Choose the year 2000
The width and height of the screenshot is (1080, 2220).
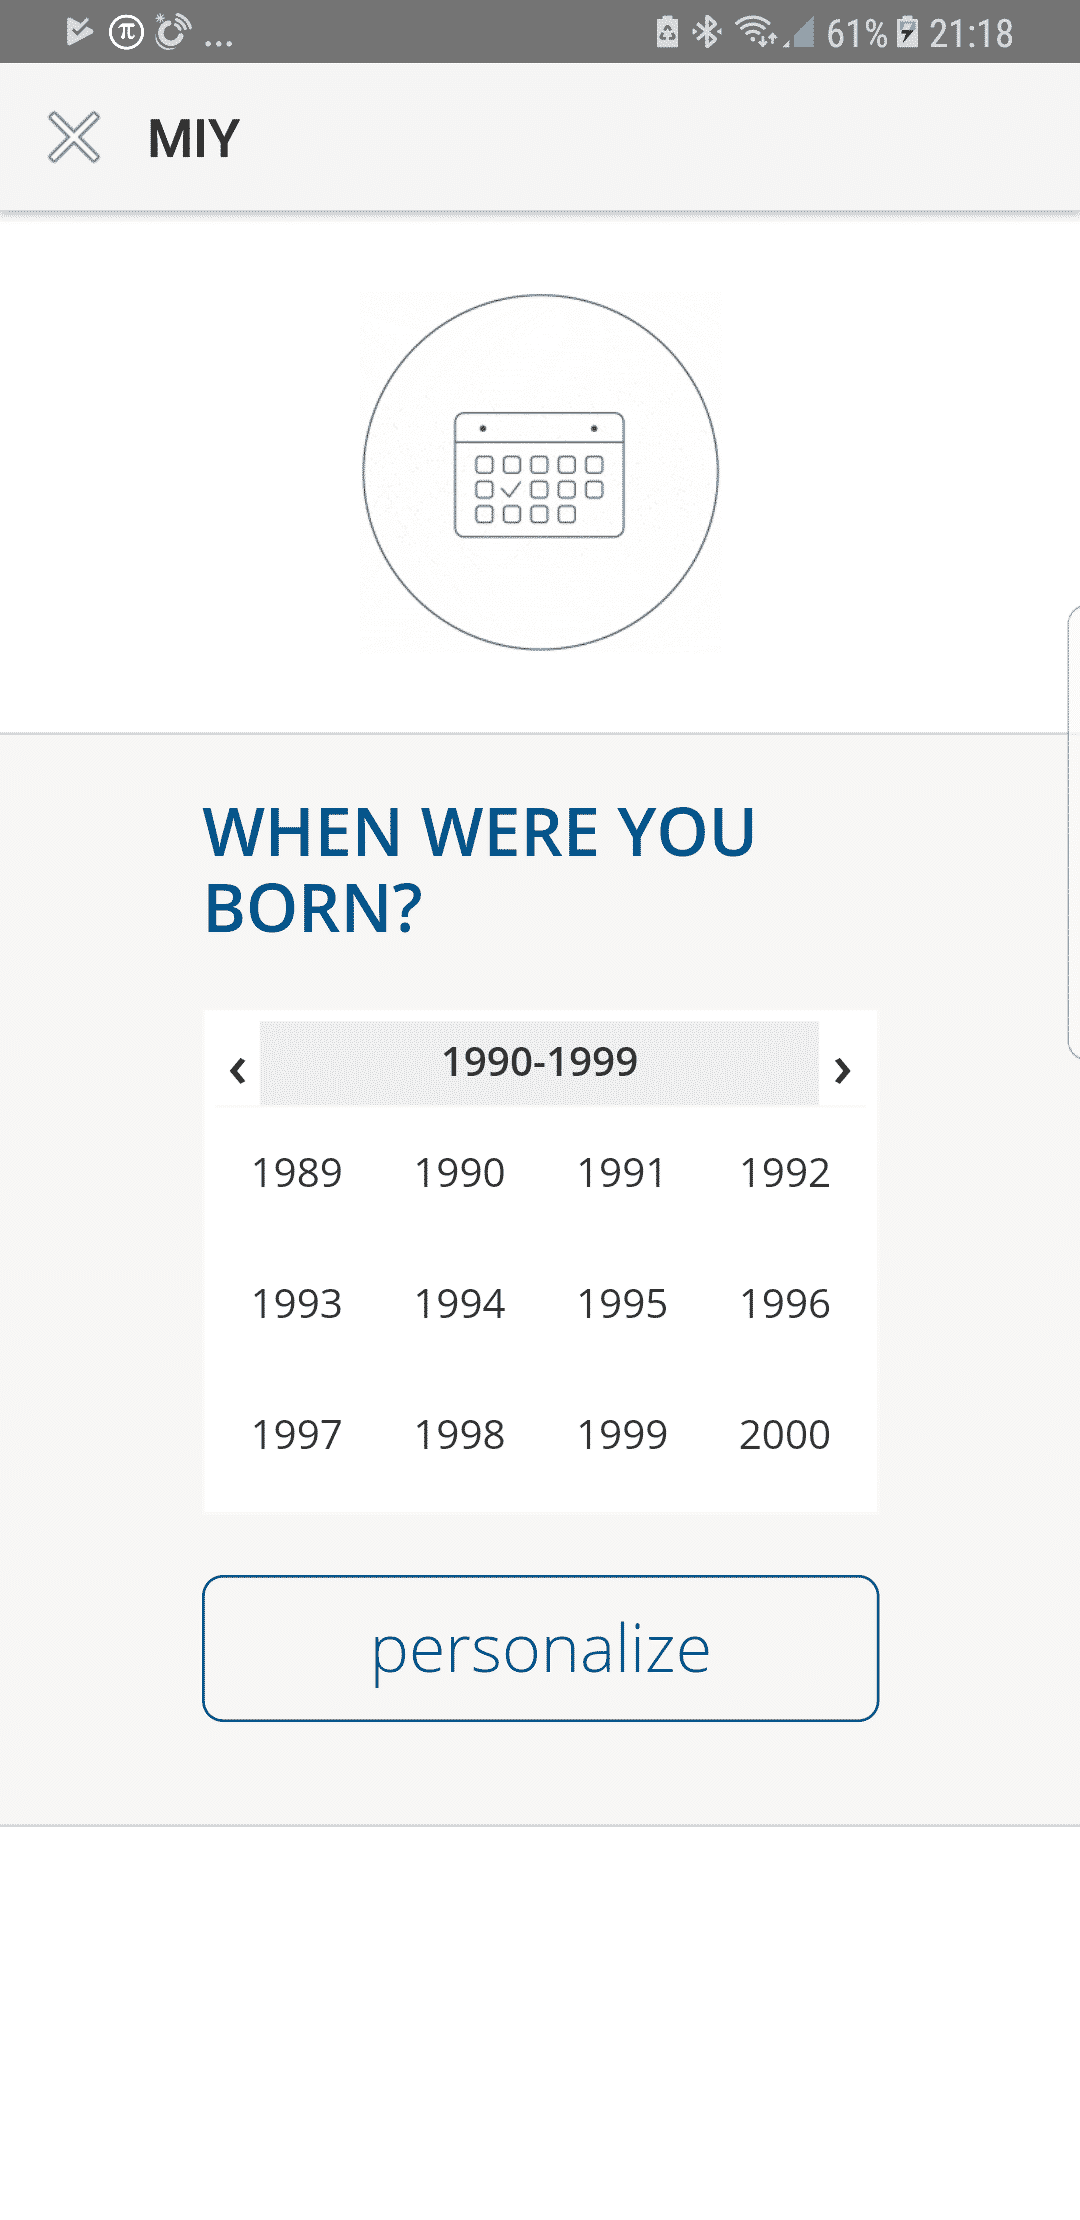click(x=785, y=1435)
